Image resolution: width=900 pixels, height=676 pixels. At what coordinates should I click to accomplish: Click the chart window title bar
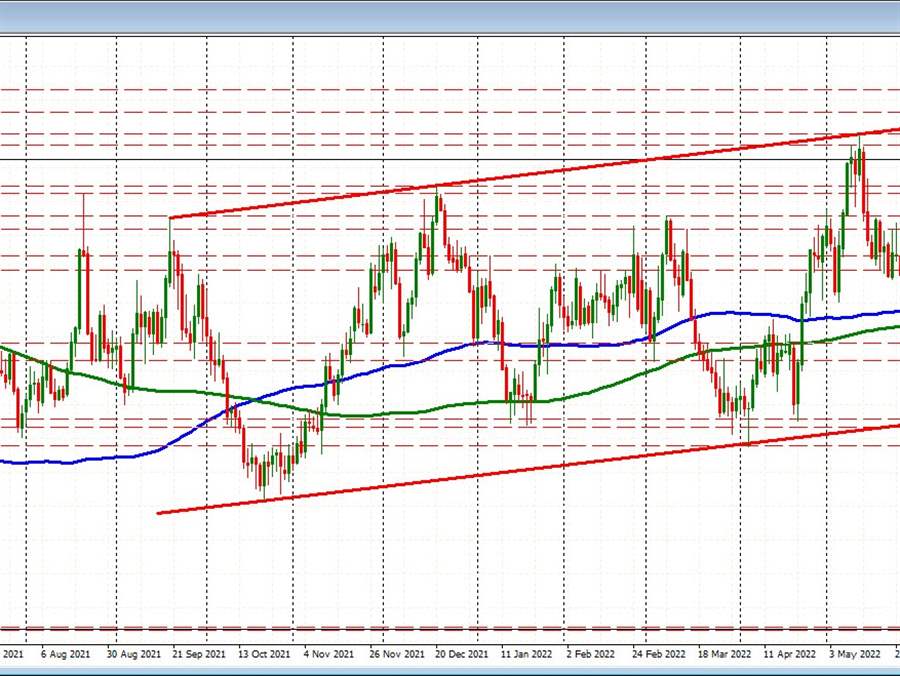[x=450, y=16]
